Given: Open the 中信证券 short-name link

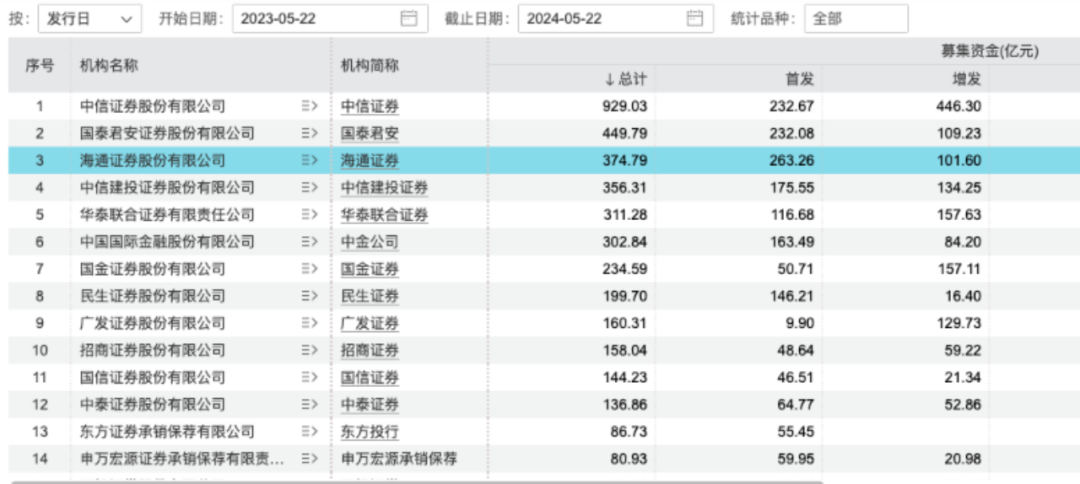Looking at the screenshot, I should pyautogui.click(x=370, y=107).
